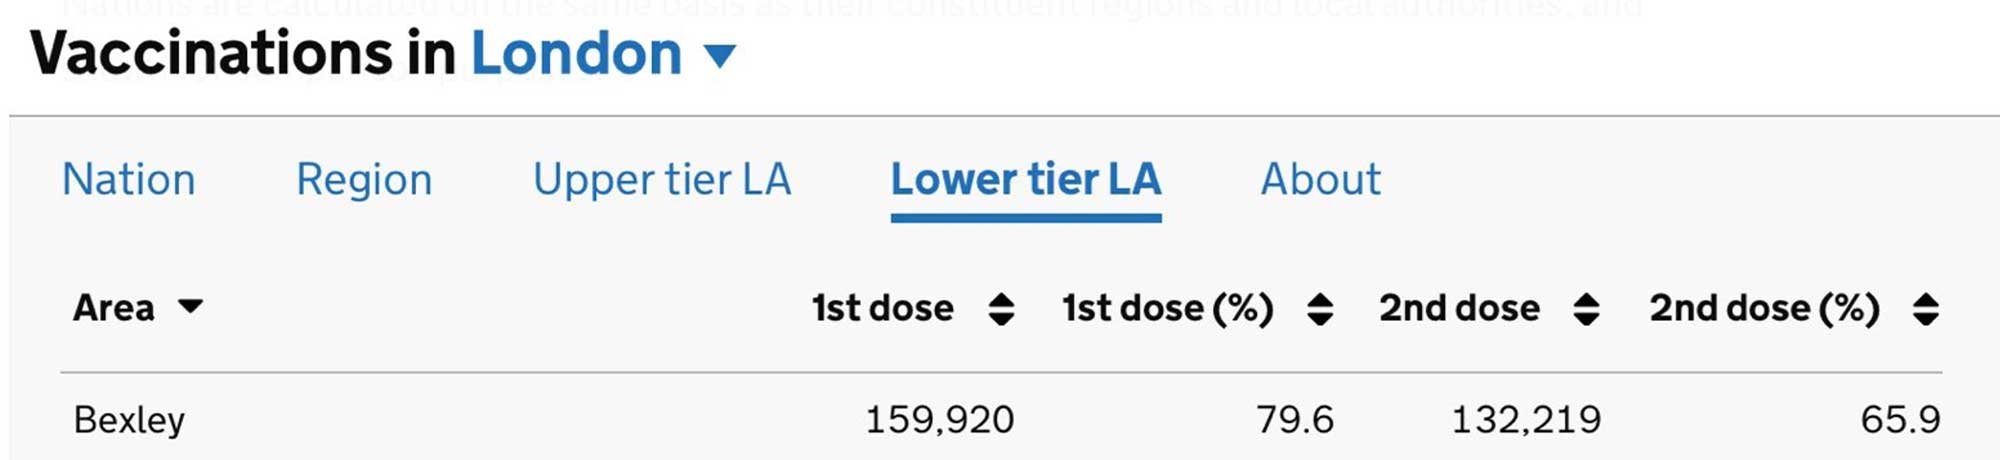Image resolution: width=2000 pixels, height=460 pixels.
Task: Open the London area selector link
Action: point(576,54)
